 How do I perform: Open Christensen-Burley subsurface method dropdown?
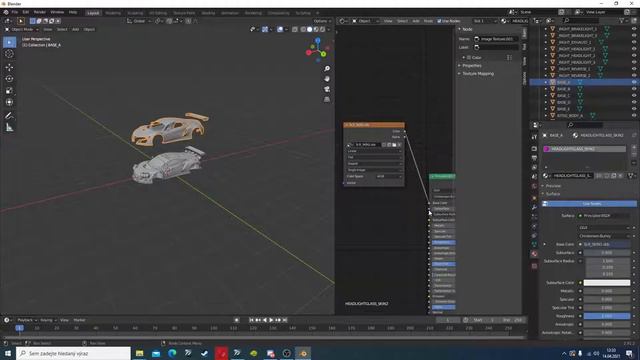[x=604, y=236]
